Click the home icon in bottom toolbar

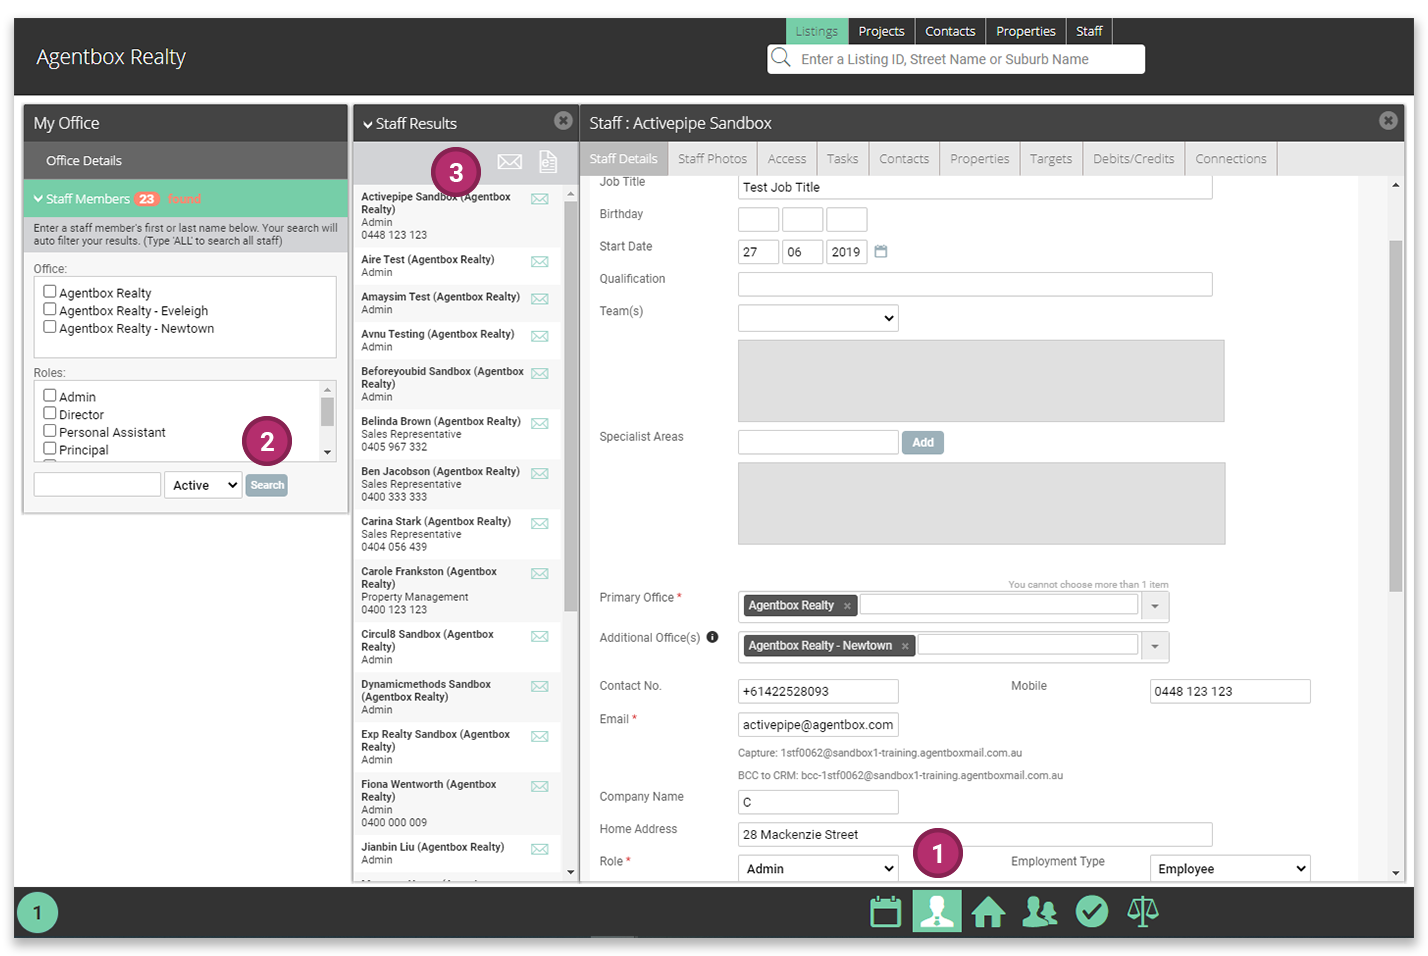988,912
